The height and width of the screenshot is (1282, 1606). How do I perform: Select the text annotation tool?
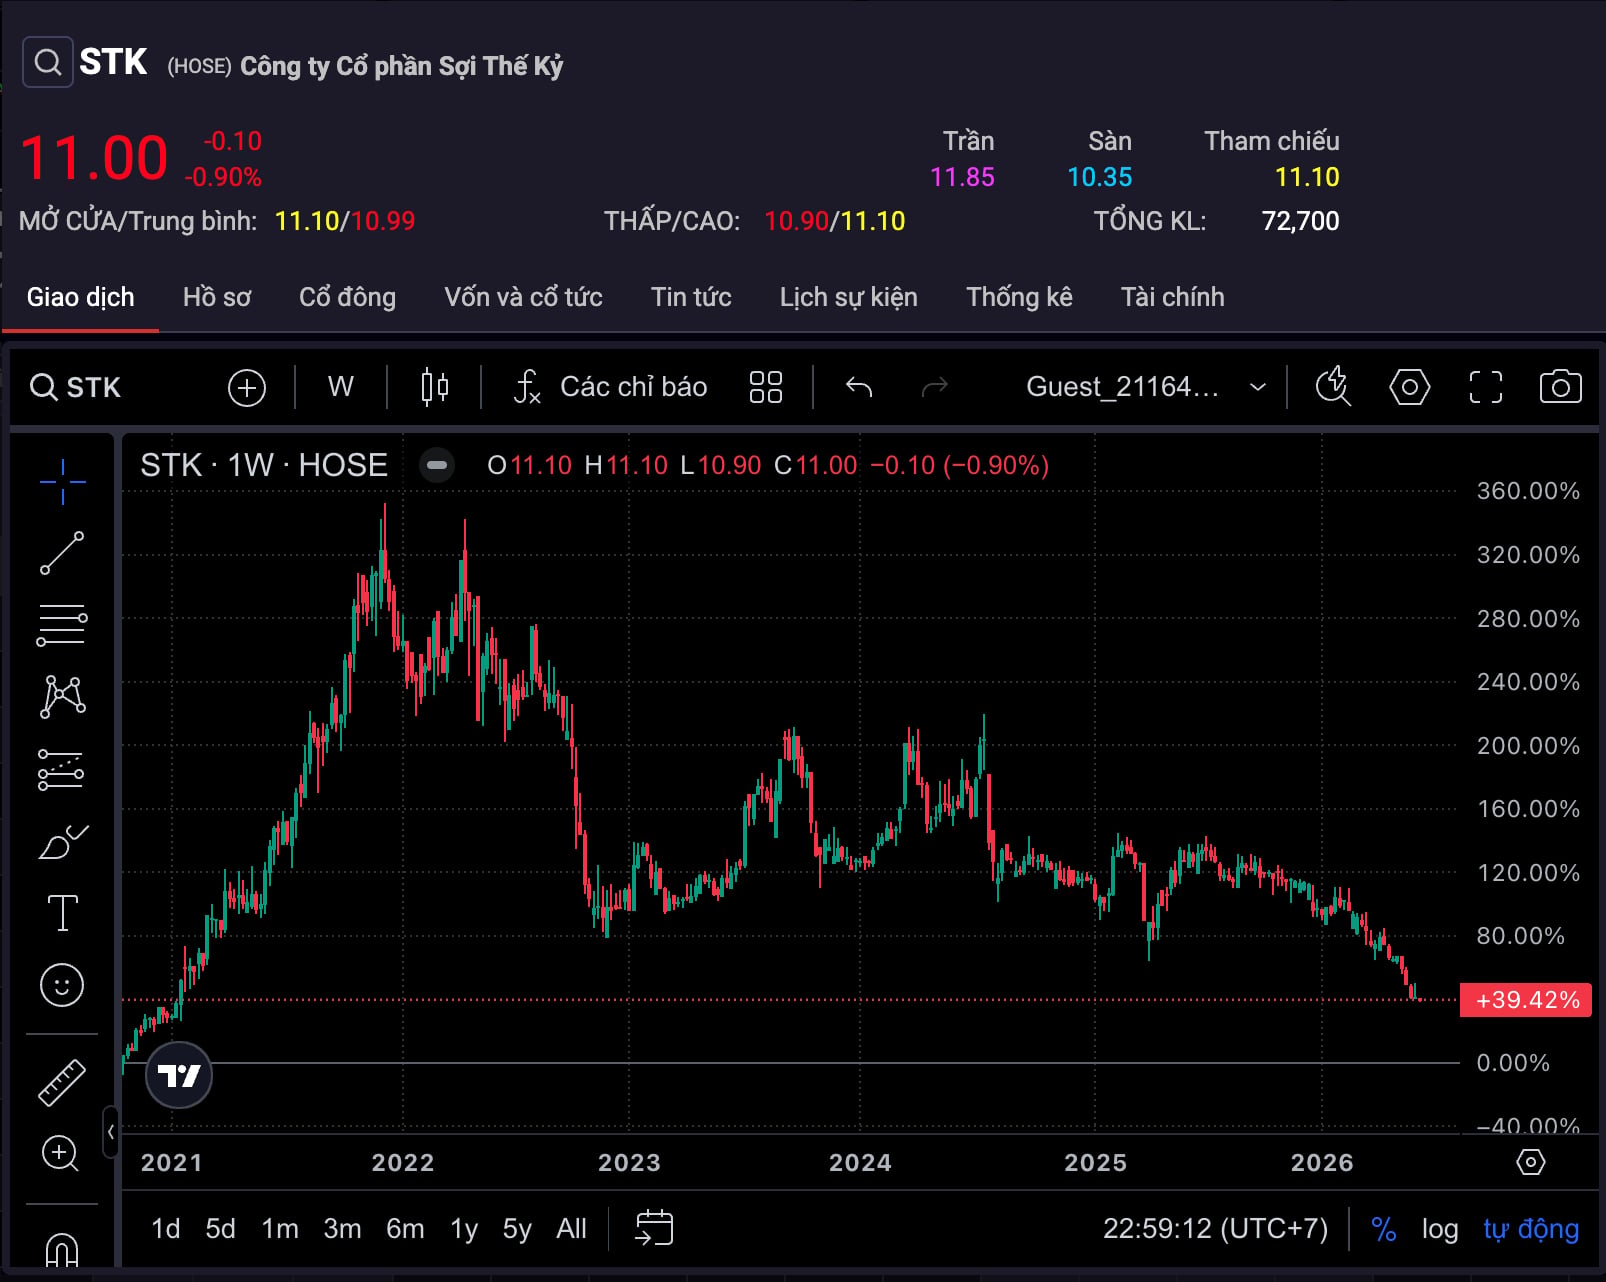coord(62,913)
